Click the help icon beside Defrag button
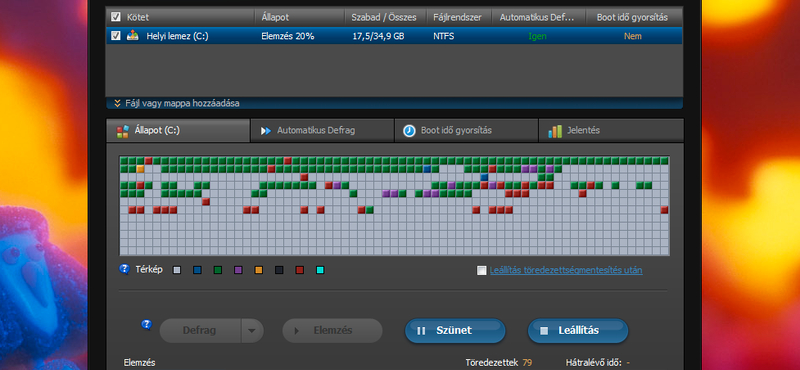The width and height of the screenshot is (800, 370). click(x=147, y=325)
